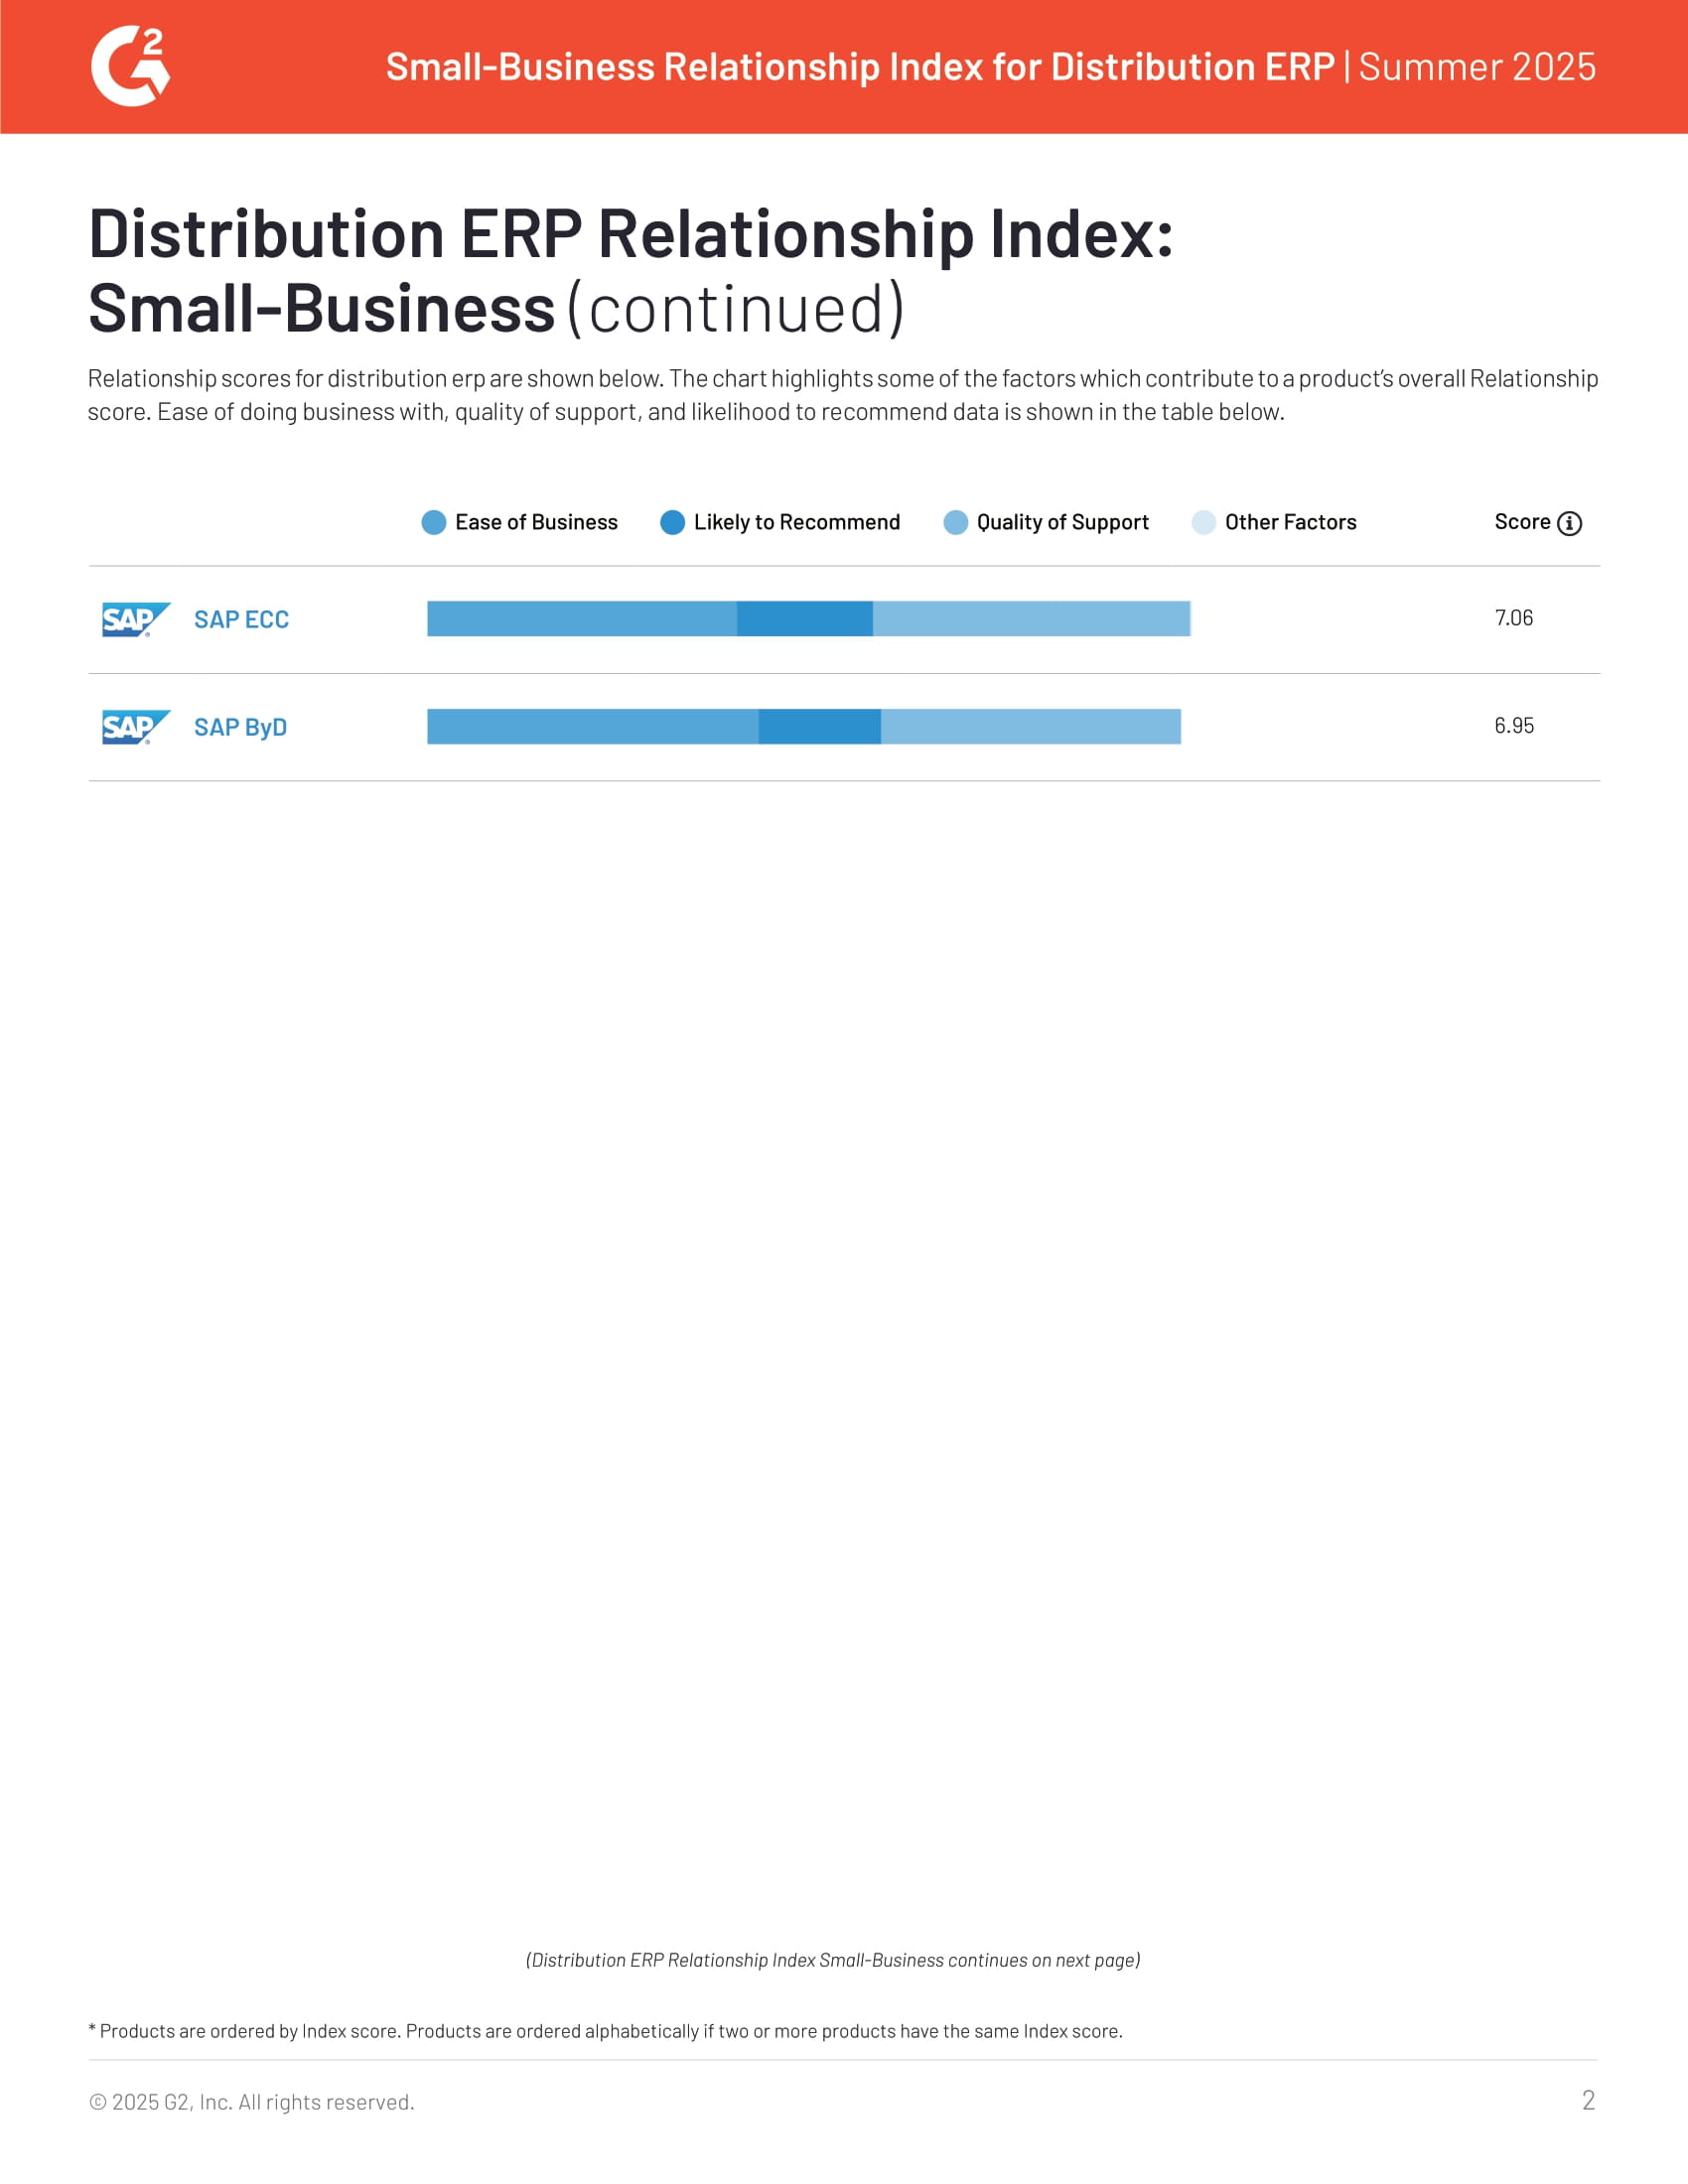Click SAP ByD's Ease of Business bar segment
The height and width of the screenshot is (2184, 1688).
coord(592,727)
